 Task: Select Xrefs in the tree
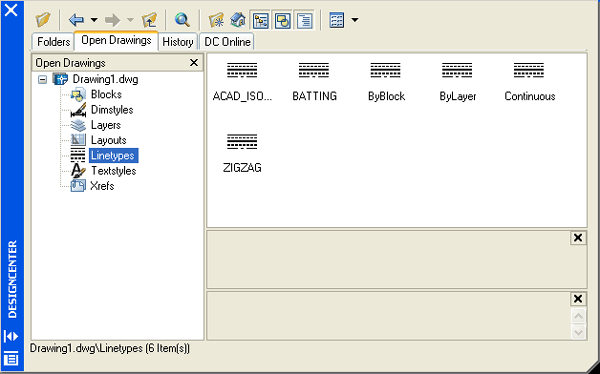point(102,186)
